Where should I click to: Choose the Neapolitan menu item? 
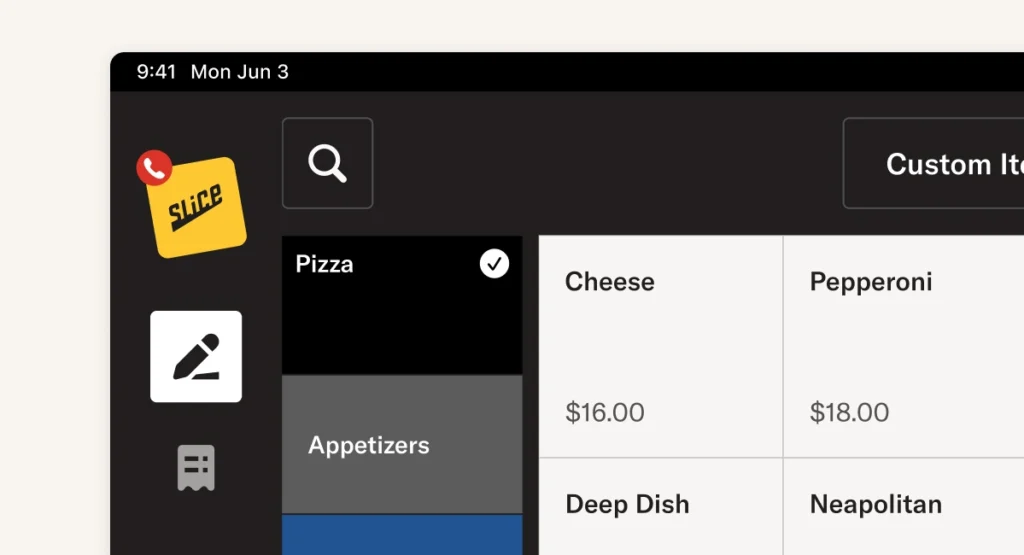point(903,506)
